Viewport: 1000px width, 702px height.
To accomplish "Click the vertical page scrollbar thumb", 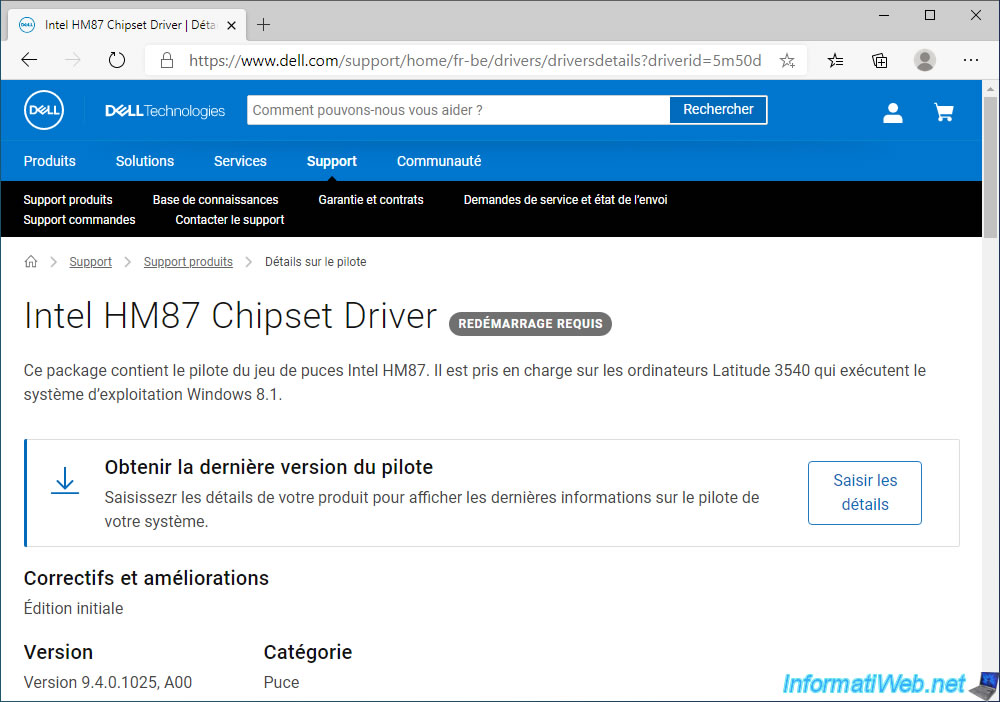I will click(x=990, y=167).
